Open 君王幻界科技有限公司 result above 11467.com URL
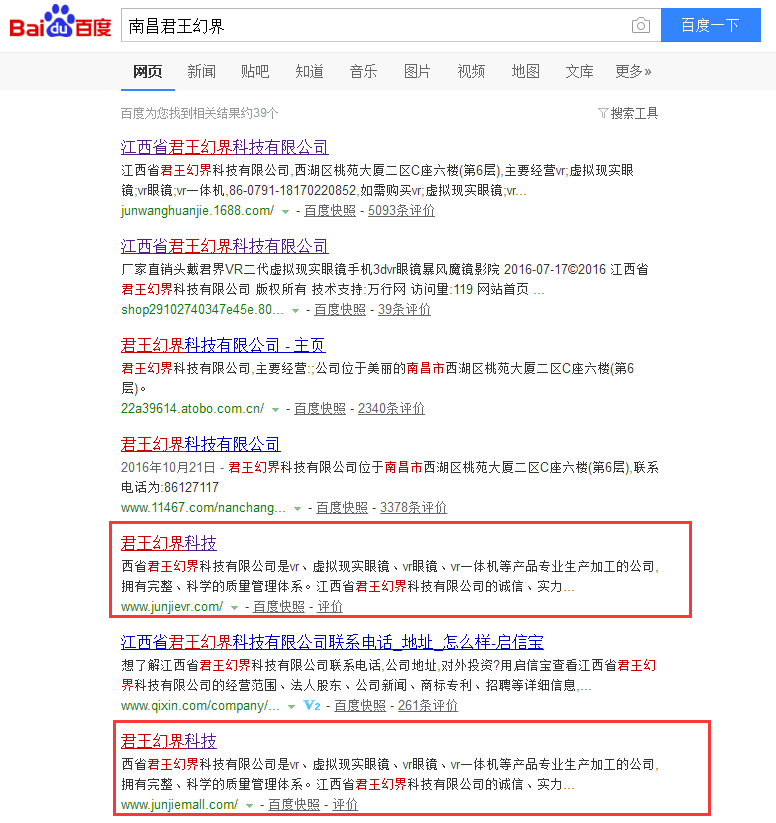The image size is (776, 823). click(201, 444)
